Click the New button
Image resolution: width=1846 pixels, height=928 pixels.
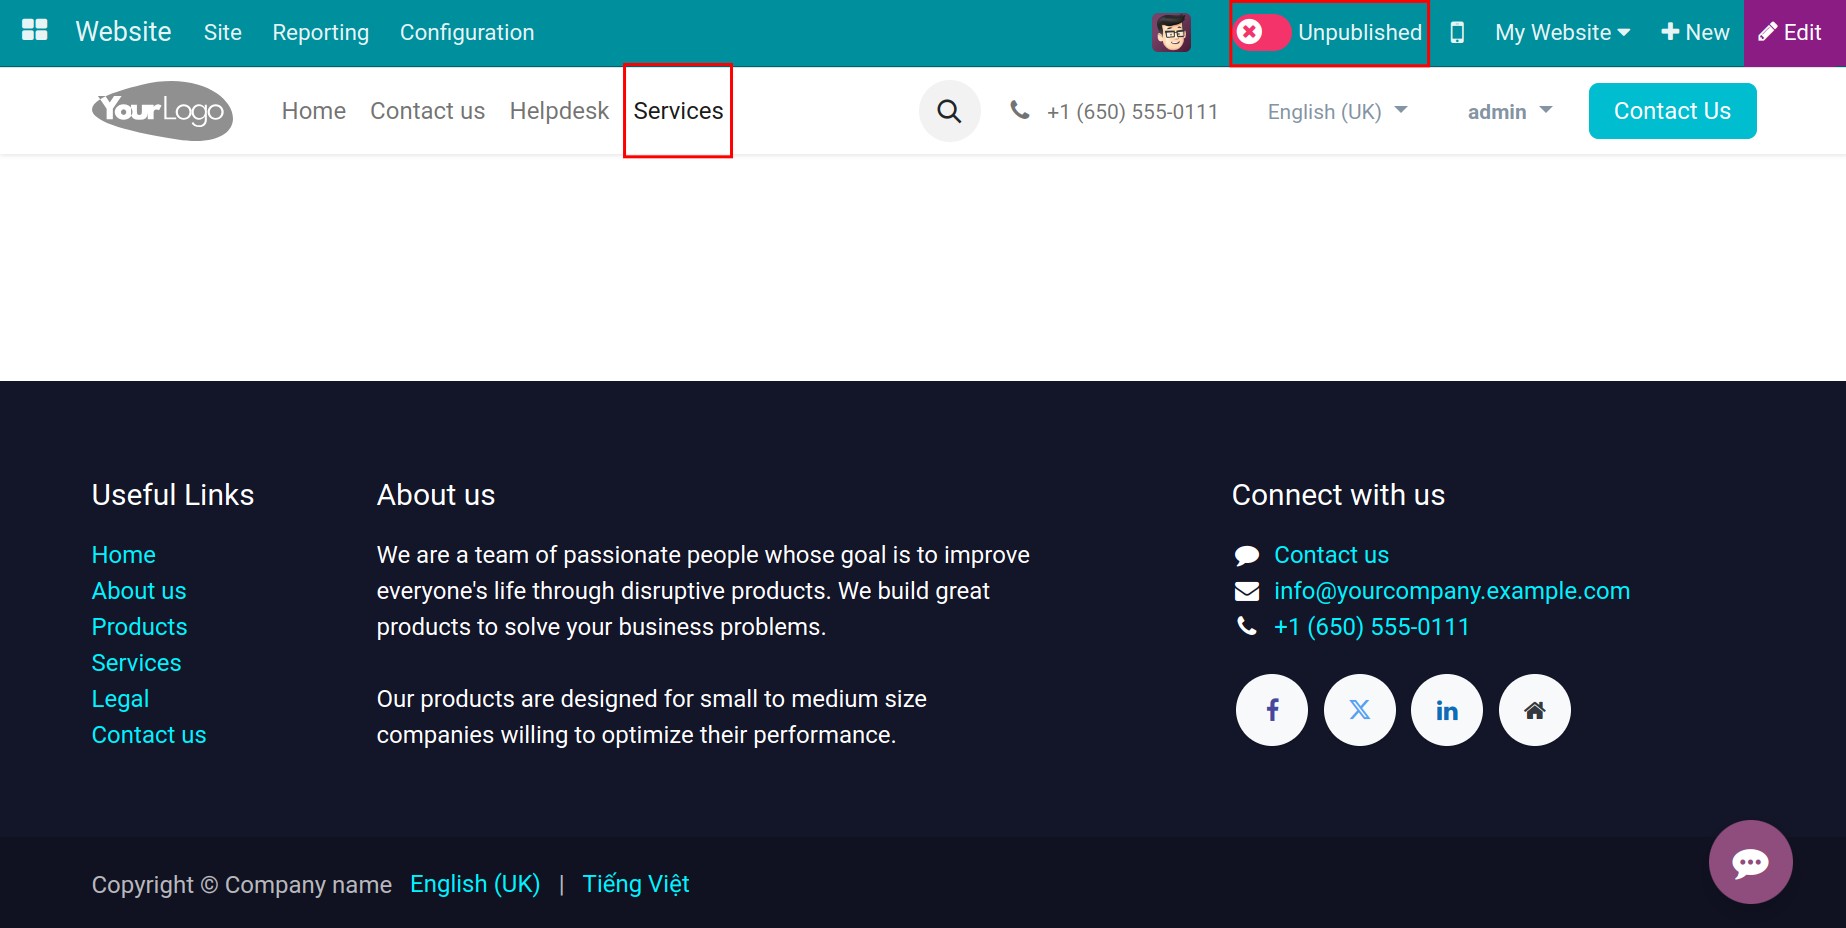tap(1695, 33)
